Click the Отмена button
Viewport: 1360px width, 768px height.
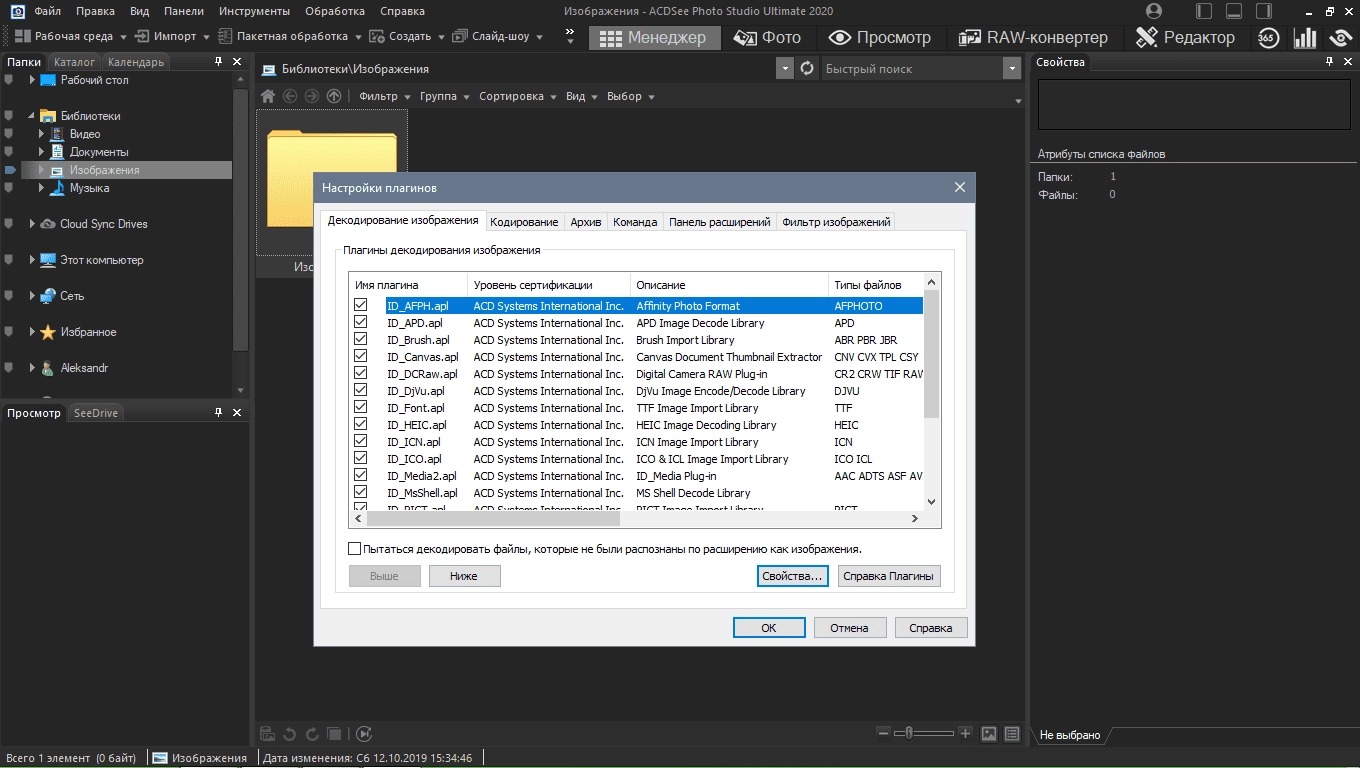[849, 628]
